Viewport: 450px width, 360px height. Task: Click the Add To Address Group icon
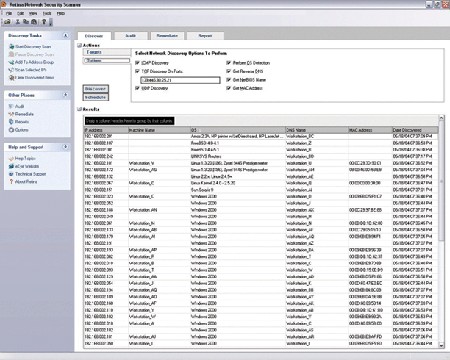(12, 62)
